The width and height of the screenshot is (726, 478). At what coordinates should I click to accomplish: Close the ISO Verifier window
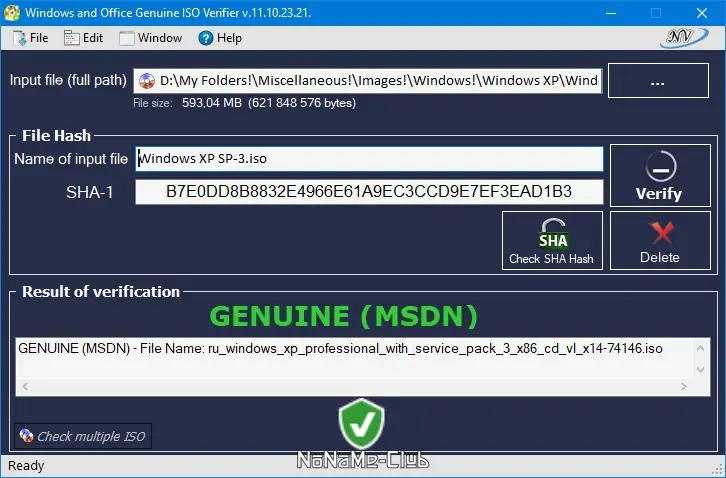pyautogui.click(x=701, y=13)
